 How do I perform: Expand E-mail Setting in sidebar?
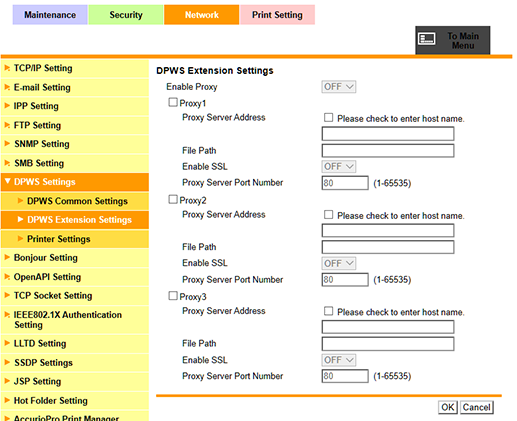(x=75, y=88)
